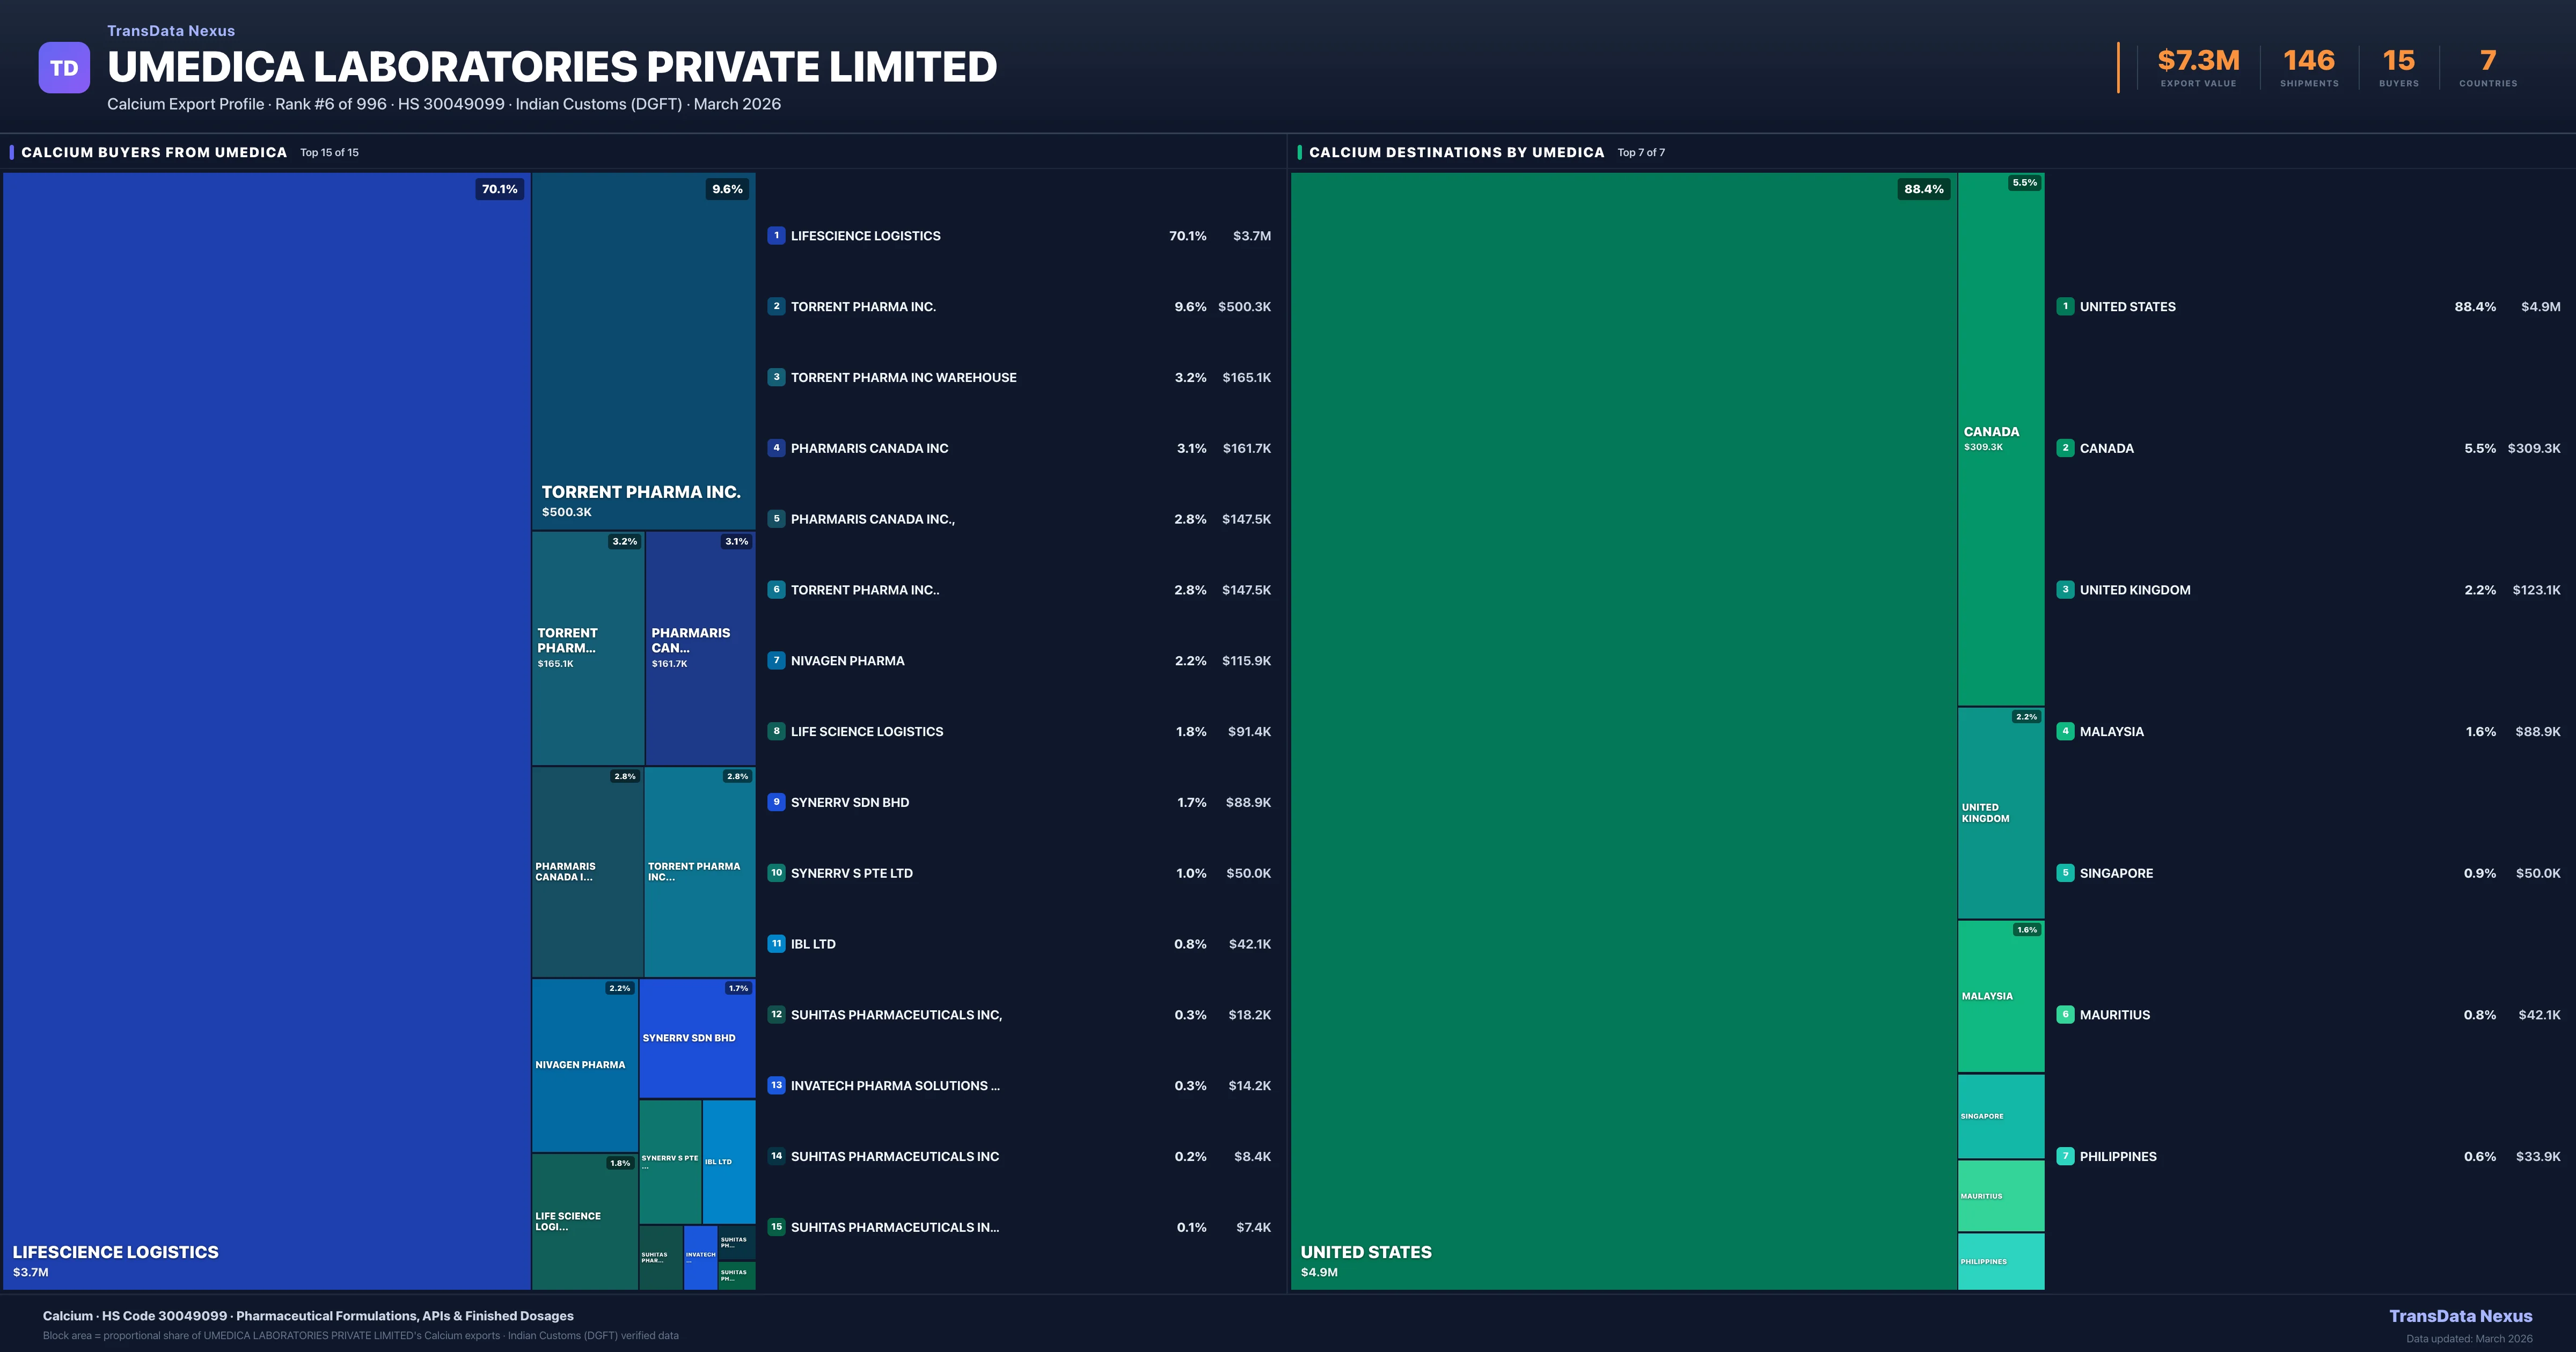The height and width of the screenshot is (1352, 2576).
Task: Click the Calcium Buyers from Umedica heading
Action: 154,152
